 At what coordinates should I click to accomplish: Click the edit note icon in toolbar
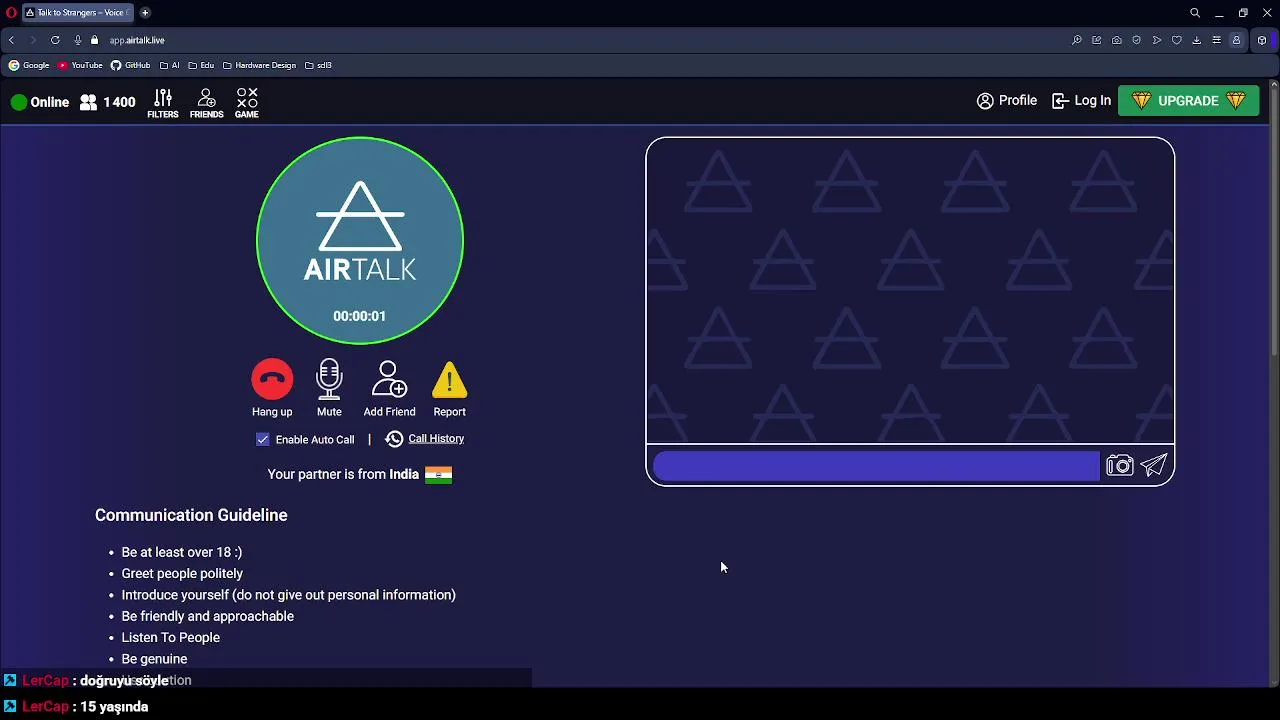coord(1097,40)
